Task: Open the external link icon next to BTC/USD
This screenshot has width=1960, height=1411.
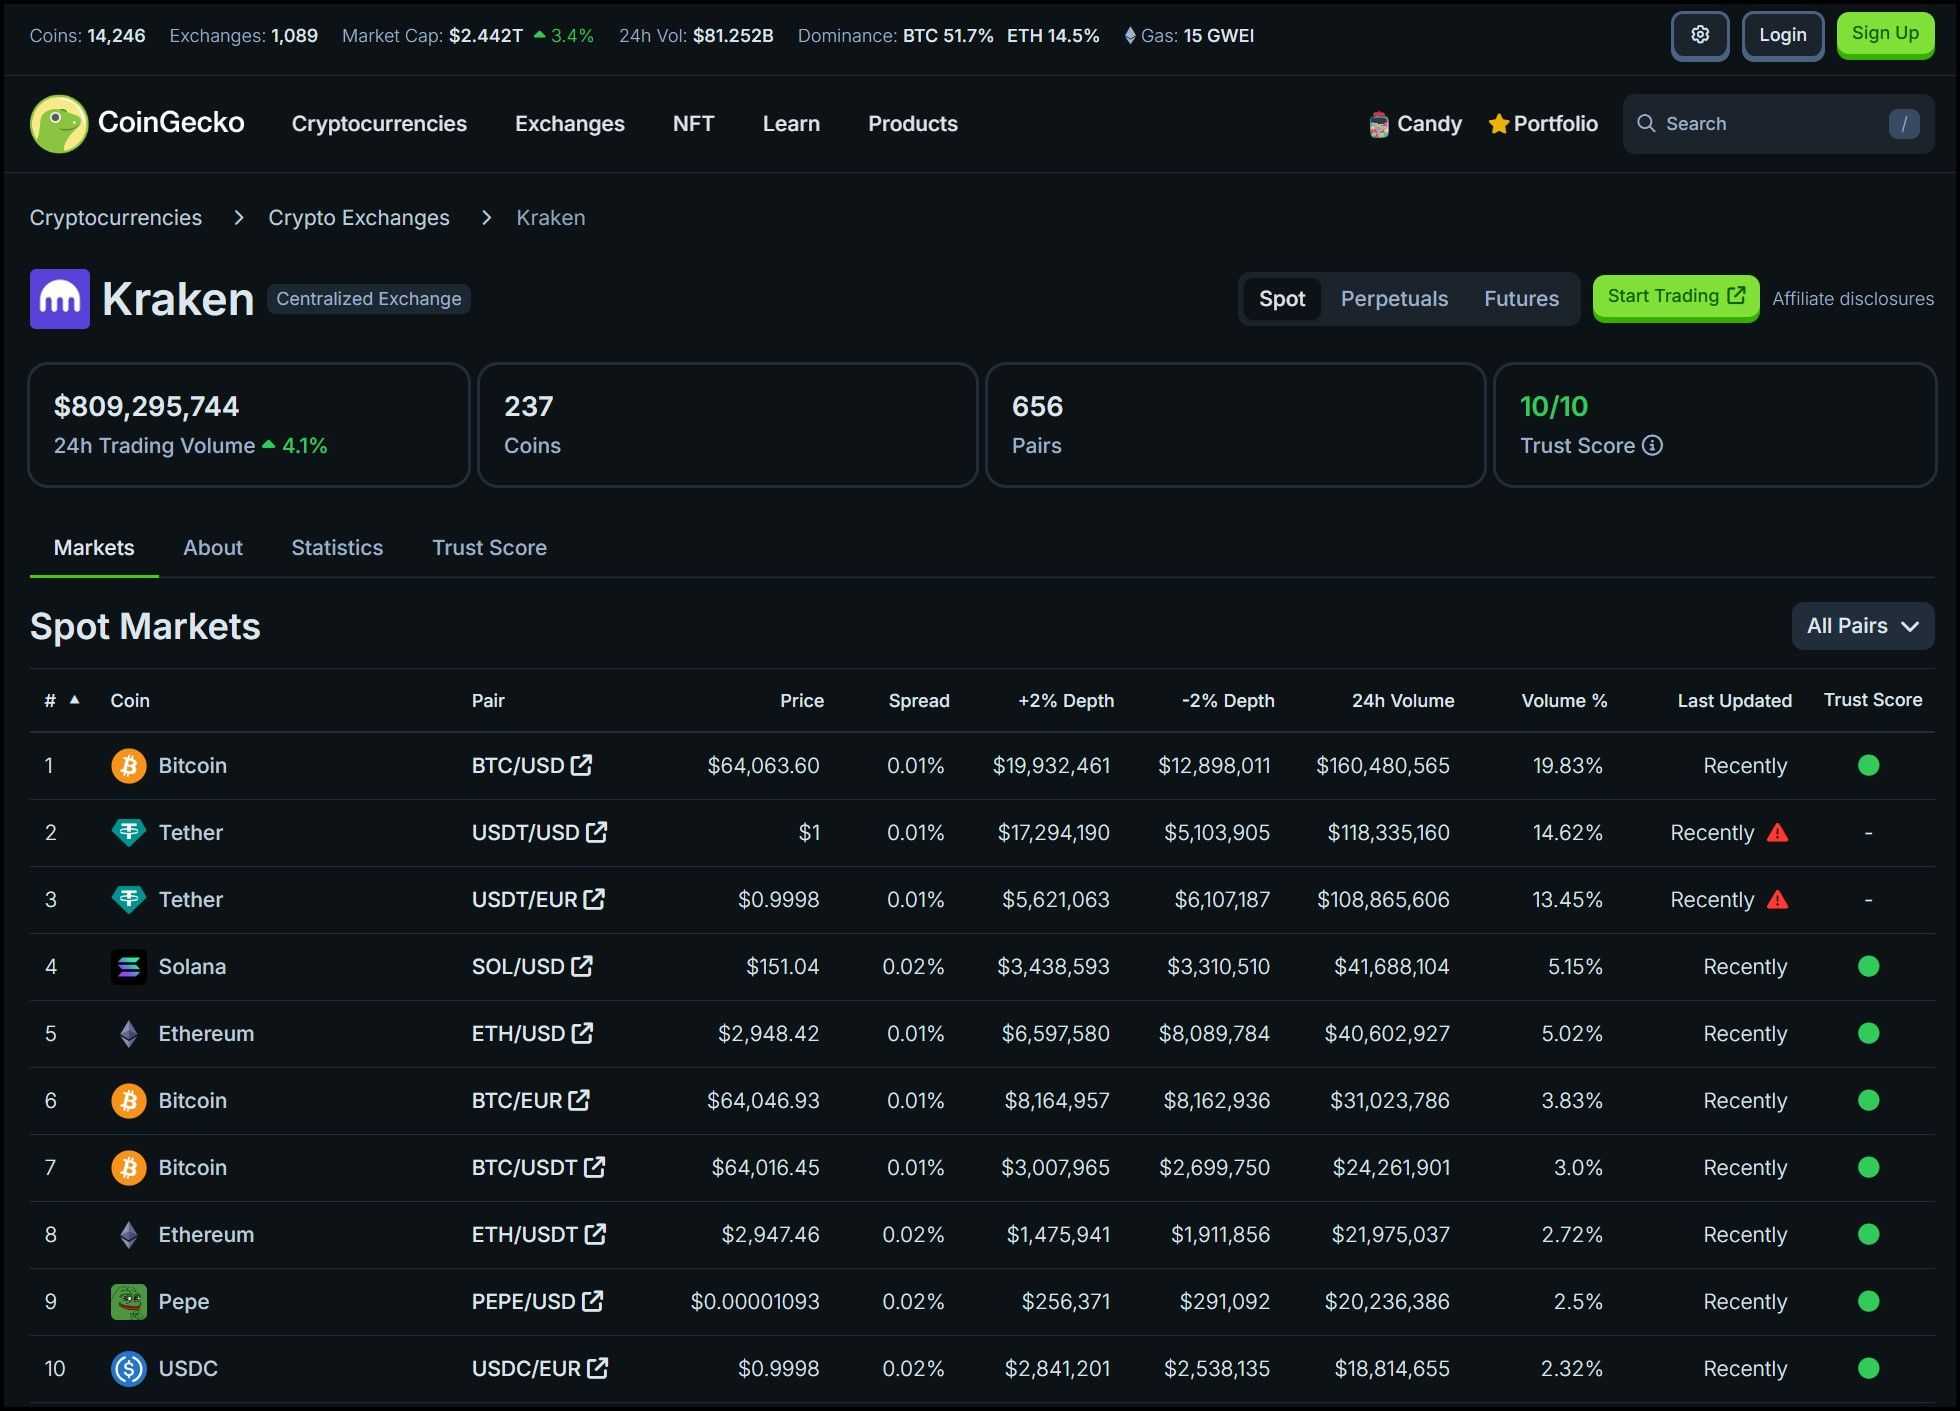Action: click(582, 765)
